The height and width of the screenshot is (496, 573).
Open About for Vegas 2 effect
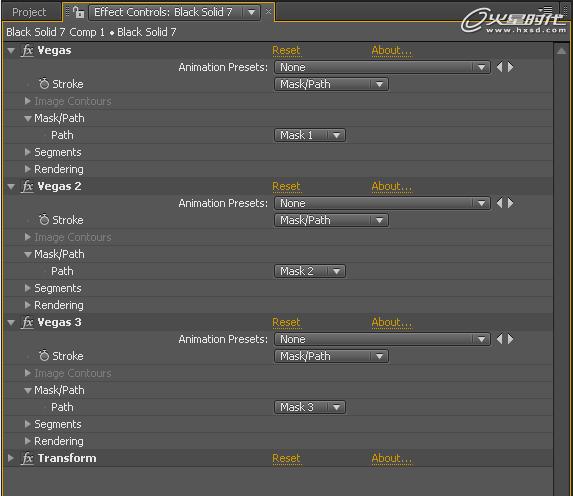point(392,186)
